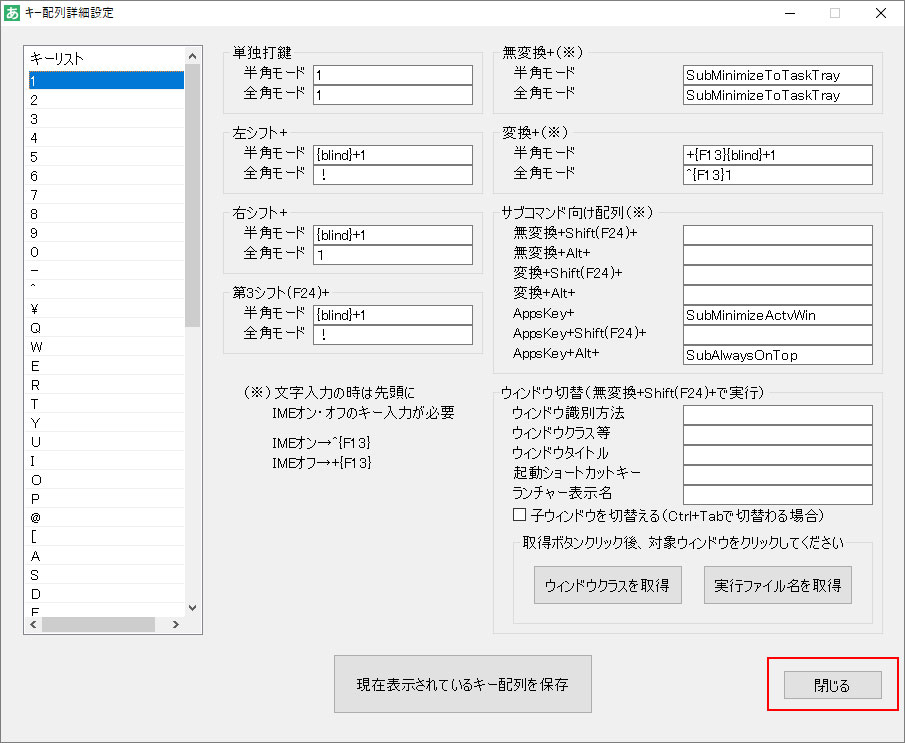Click the 実行ファイル名を取得 button
The height and width of the screenshot is (743, 905).
778,585
